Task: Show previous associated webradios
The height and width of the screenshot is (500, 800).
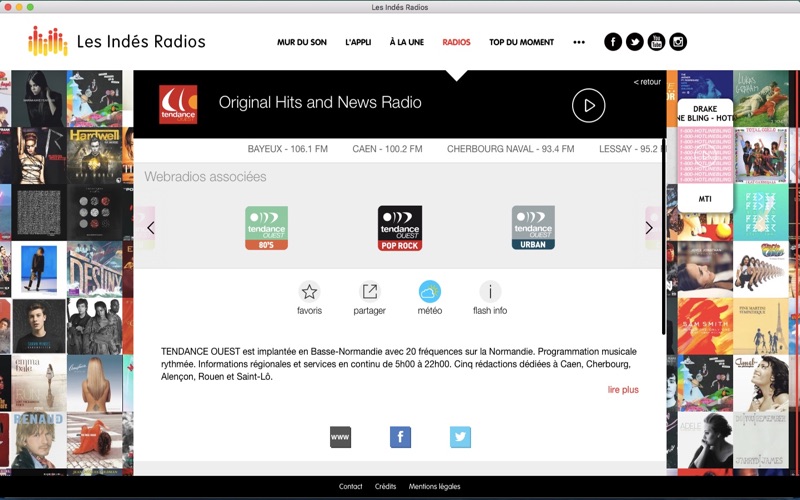Action: tap(151, 228)
